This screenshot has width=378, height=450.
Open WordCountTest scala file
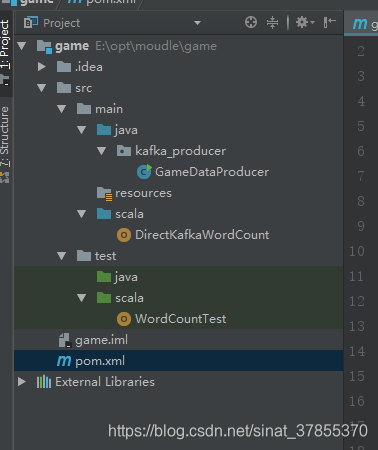(x=180, y=319)
